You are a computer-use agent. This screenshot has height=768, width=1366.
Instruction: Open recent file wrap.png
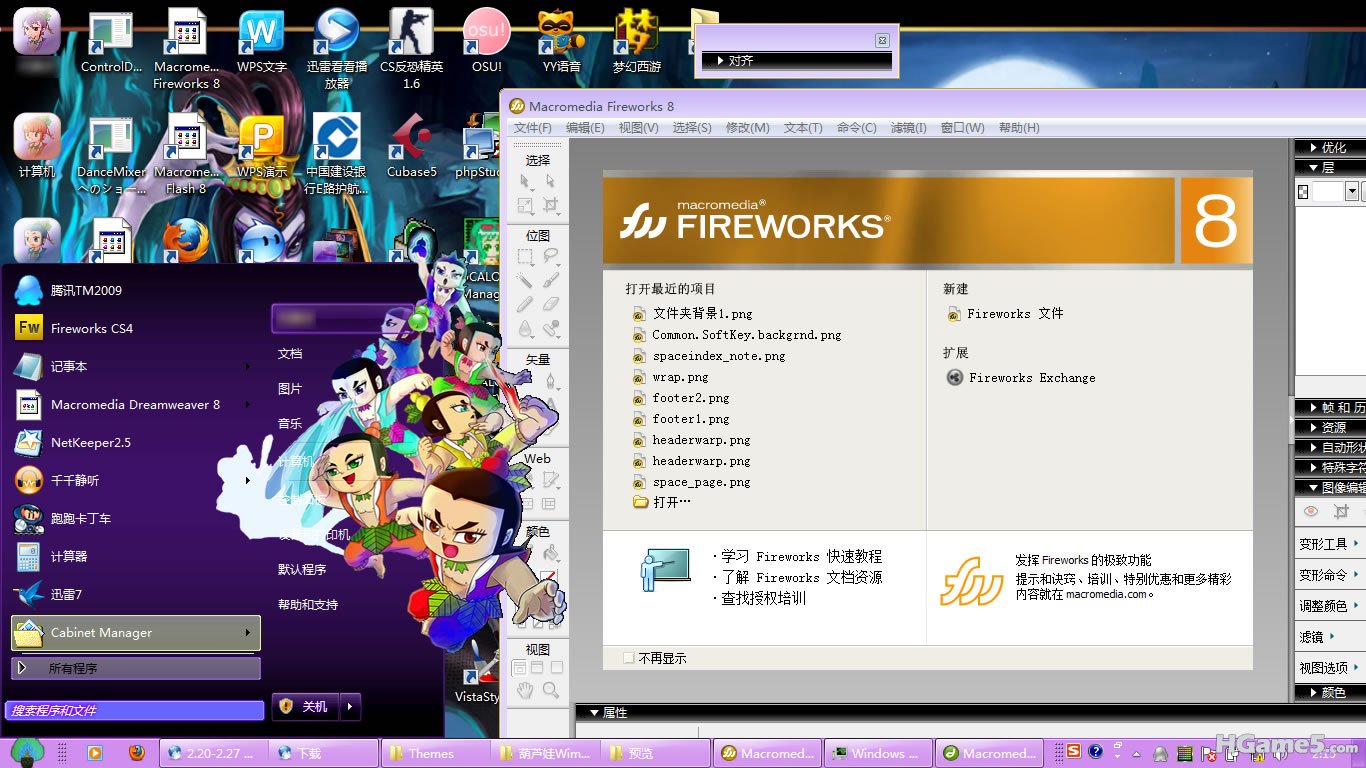[671, 377]
